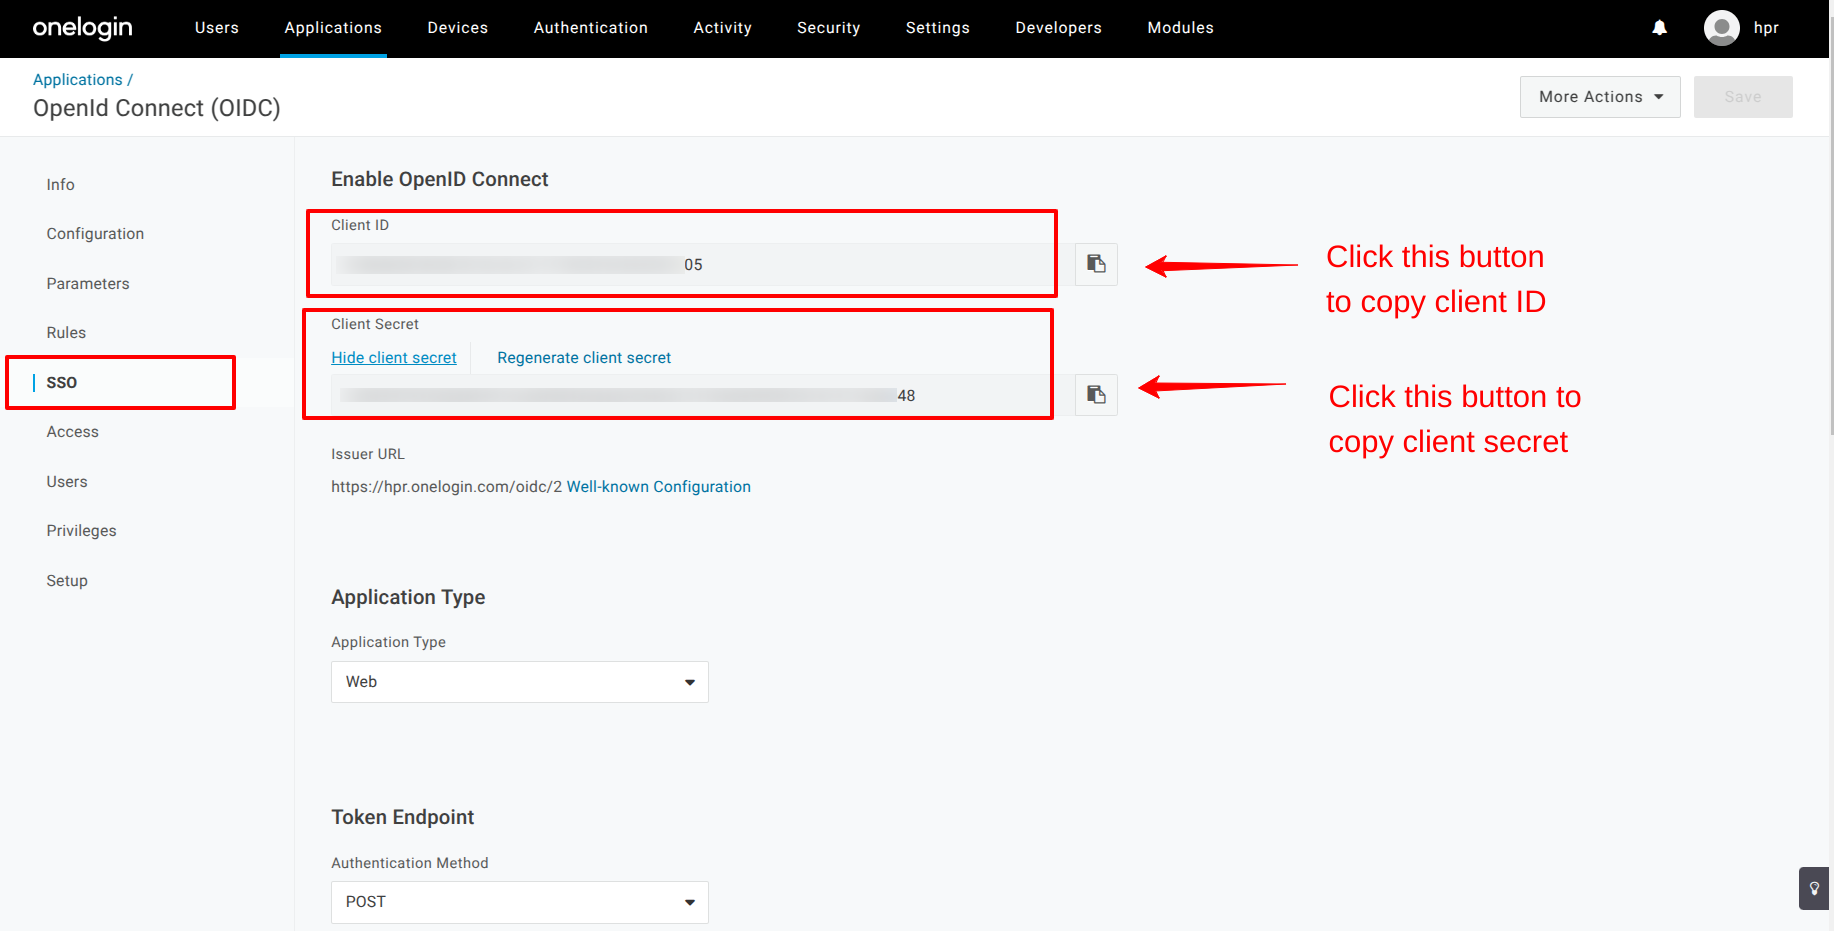1834x931 pixels.
Task: Open Well-known Configuration link
Action: tap(659, 487)
